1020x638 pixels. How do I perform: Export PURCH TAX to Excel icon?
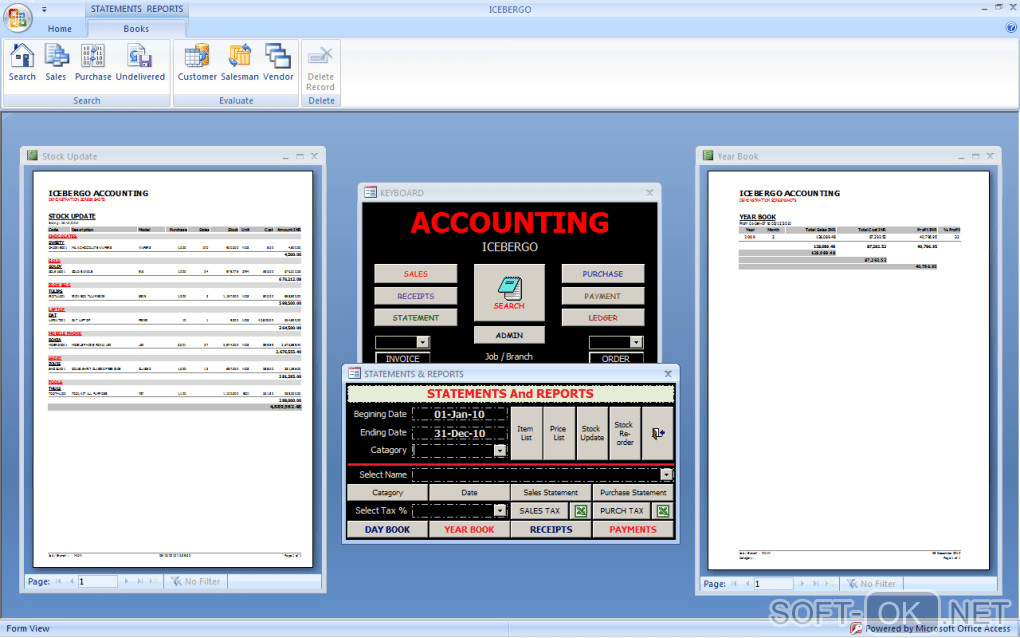click(x=663, y=511)
